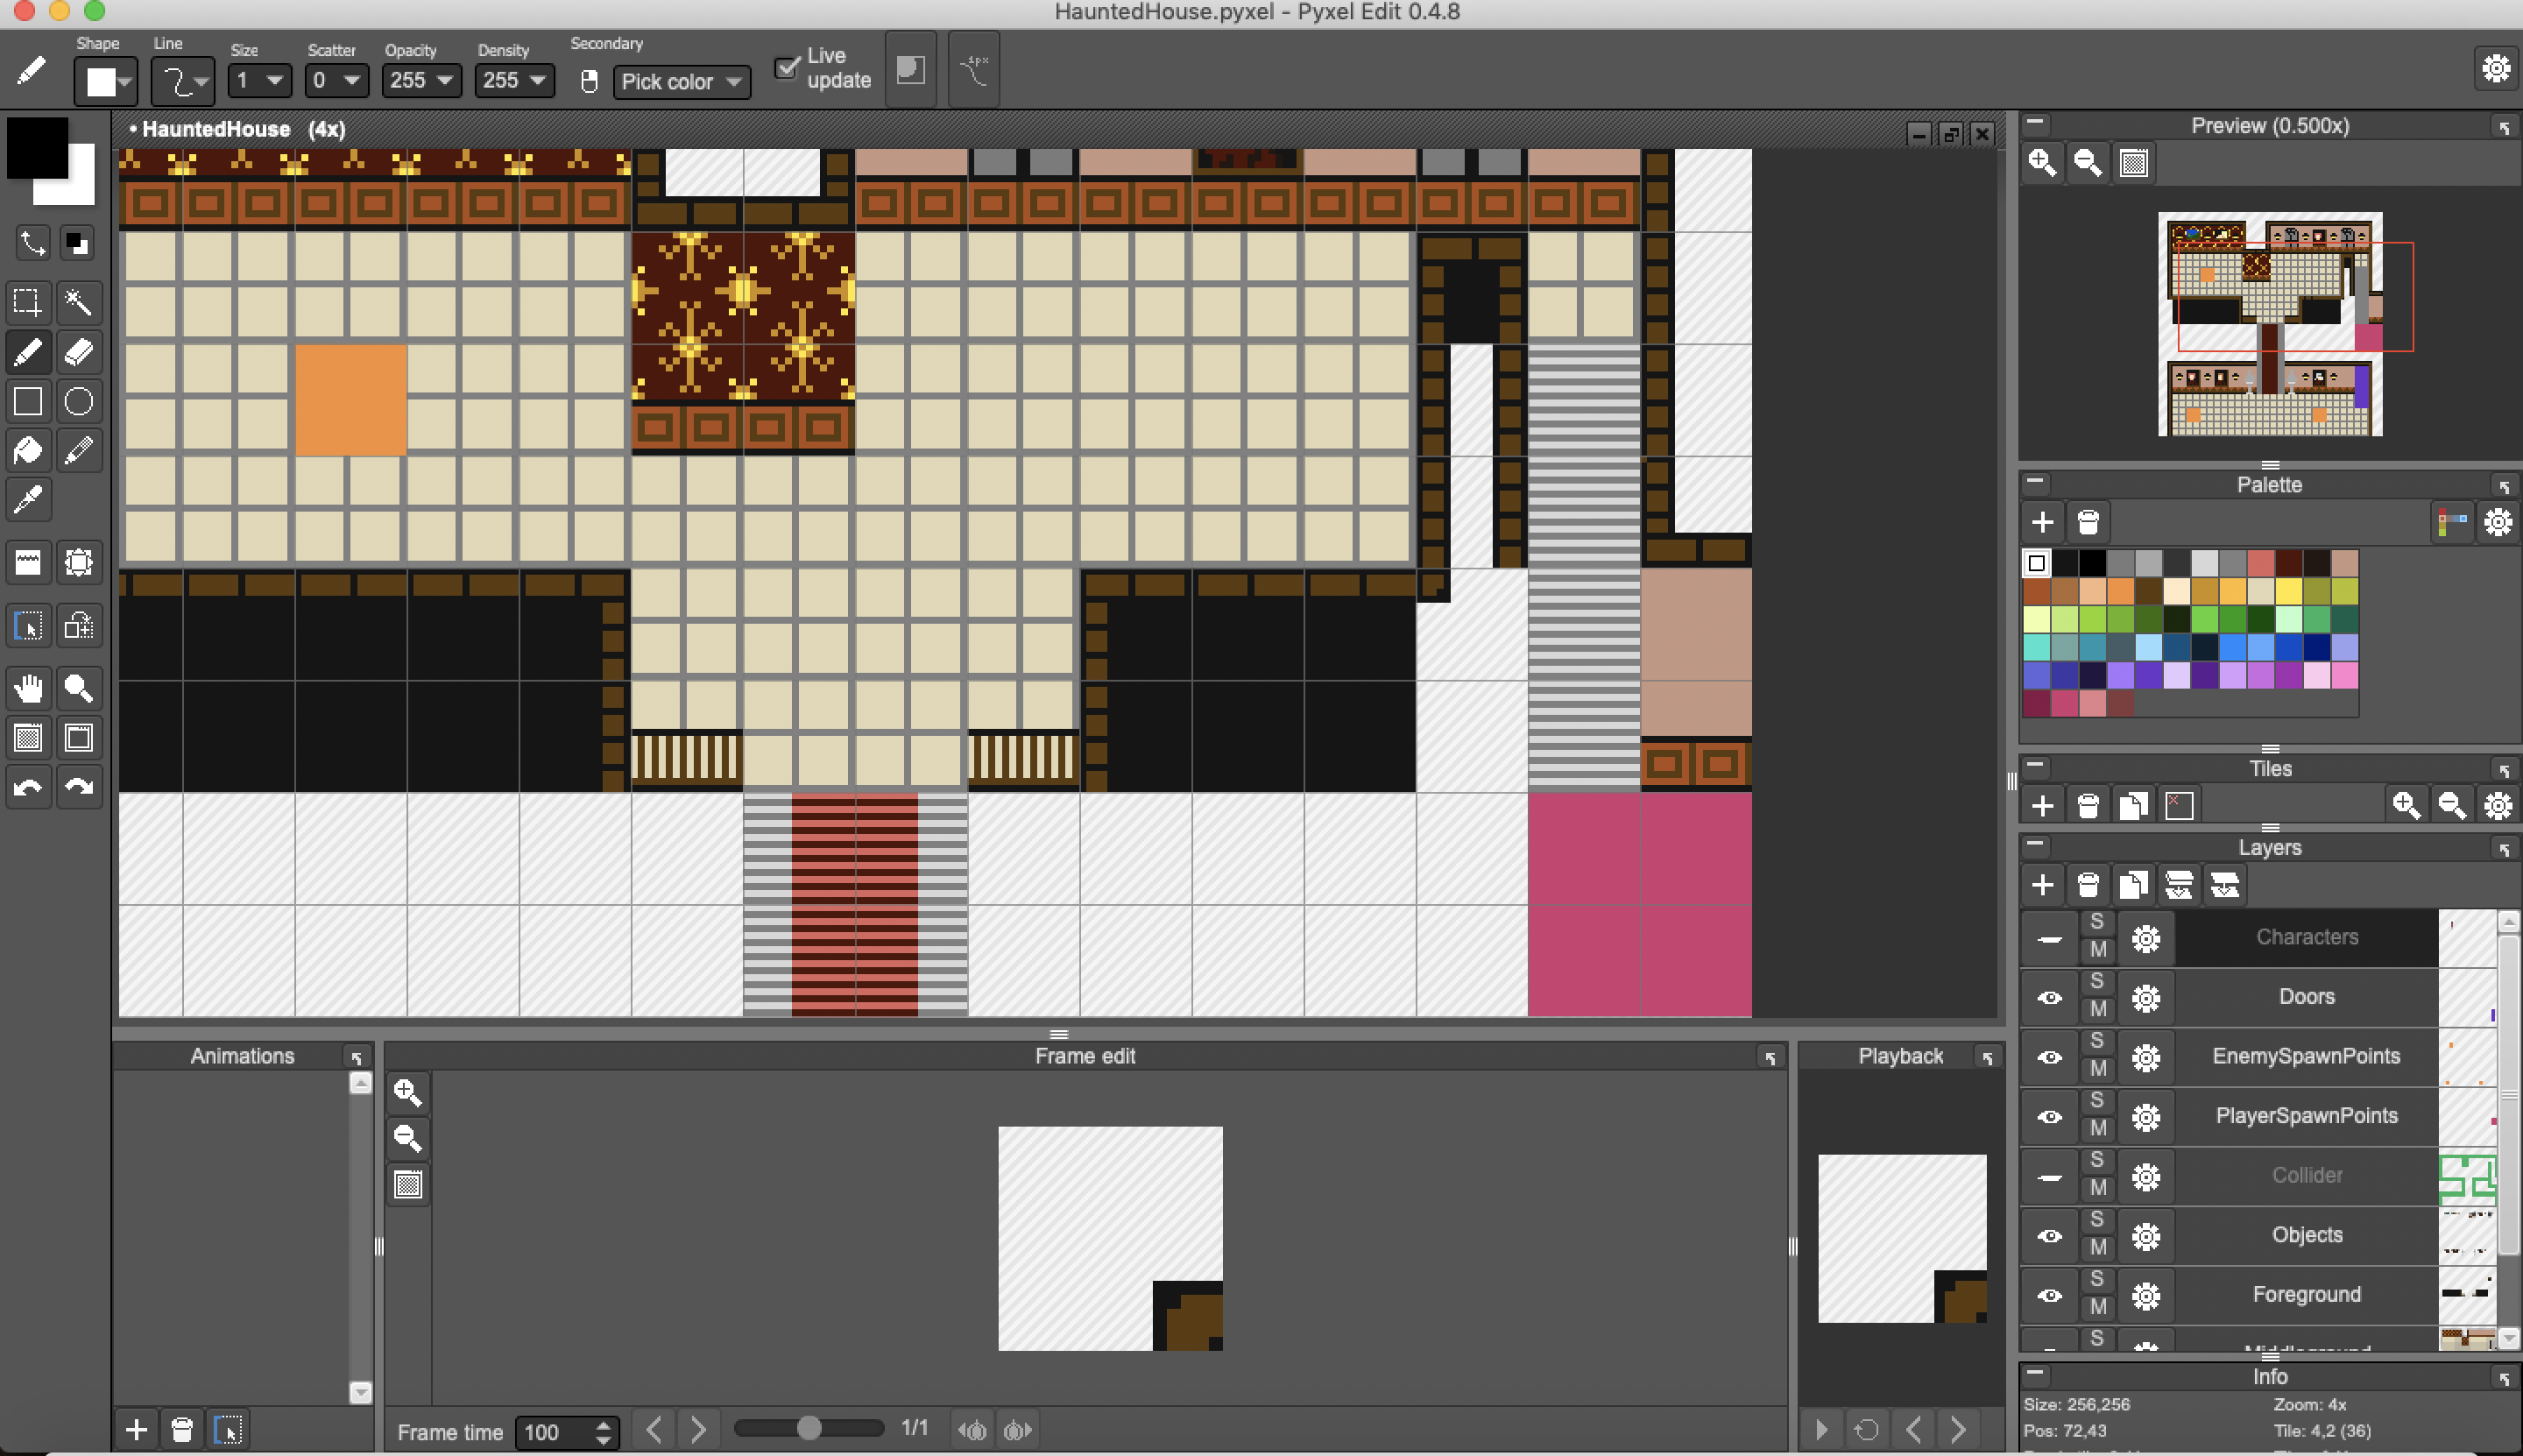This screenshot has height=1456, width=2523.
Task: Hide the Objects layer visibility
Action: click(x=2049, y=1236)
